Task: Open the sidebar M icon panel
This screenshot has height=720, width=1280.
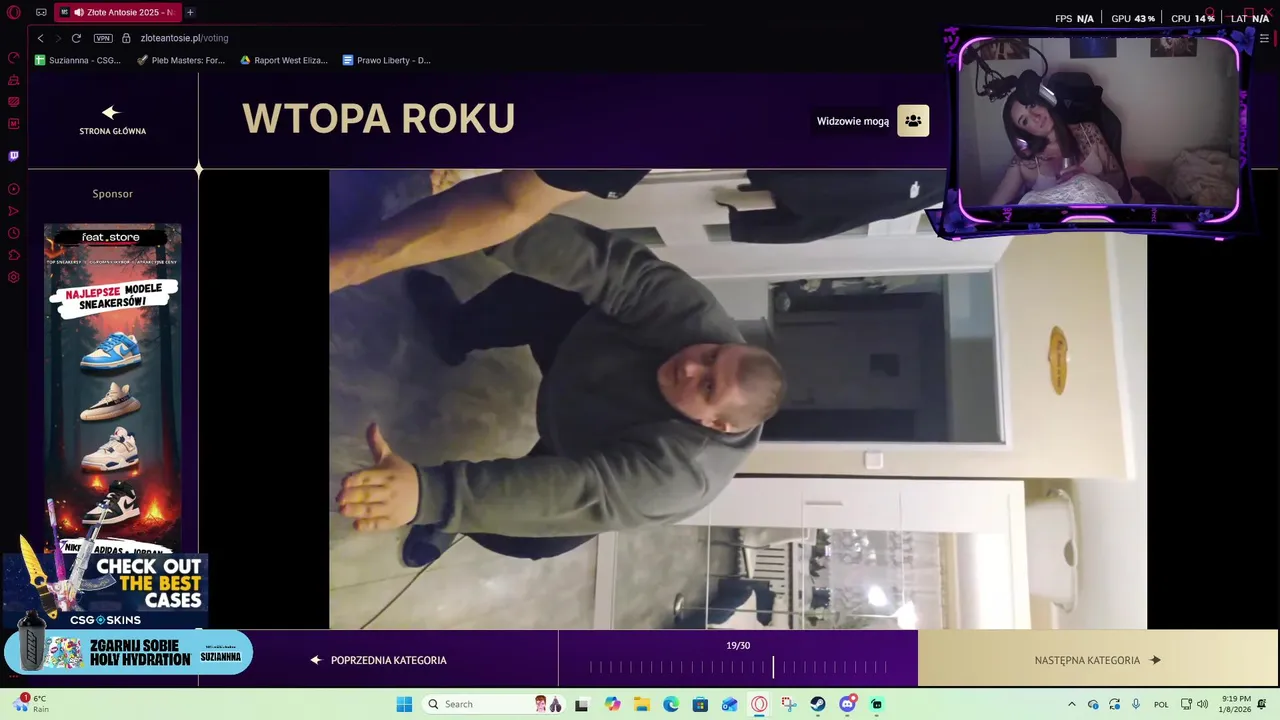Action: 14,123
